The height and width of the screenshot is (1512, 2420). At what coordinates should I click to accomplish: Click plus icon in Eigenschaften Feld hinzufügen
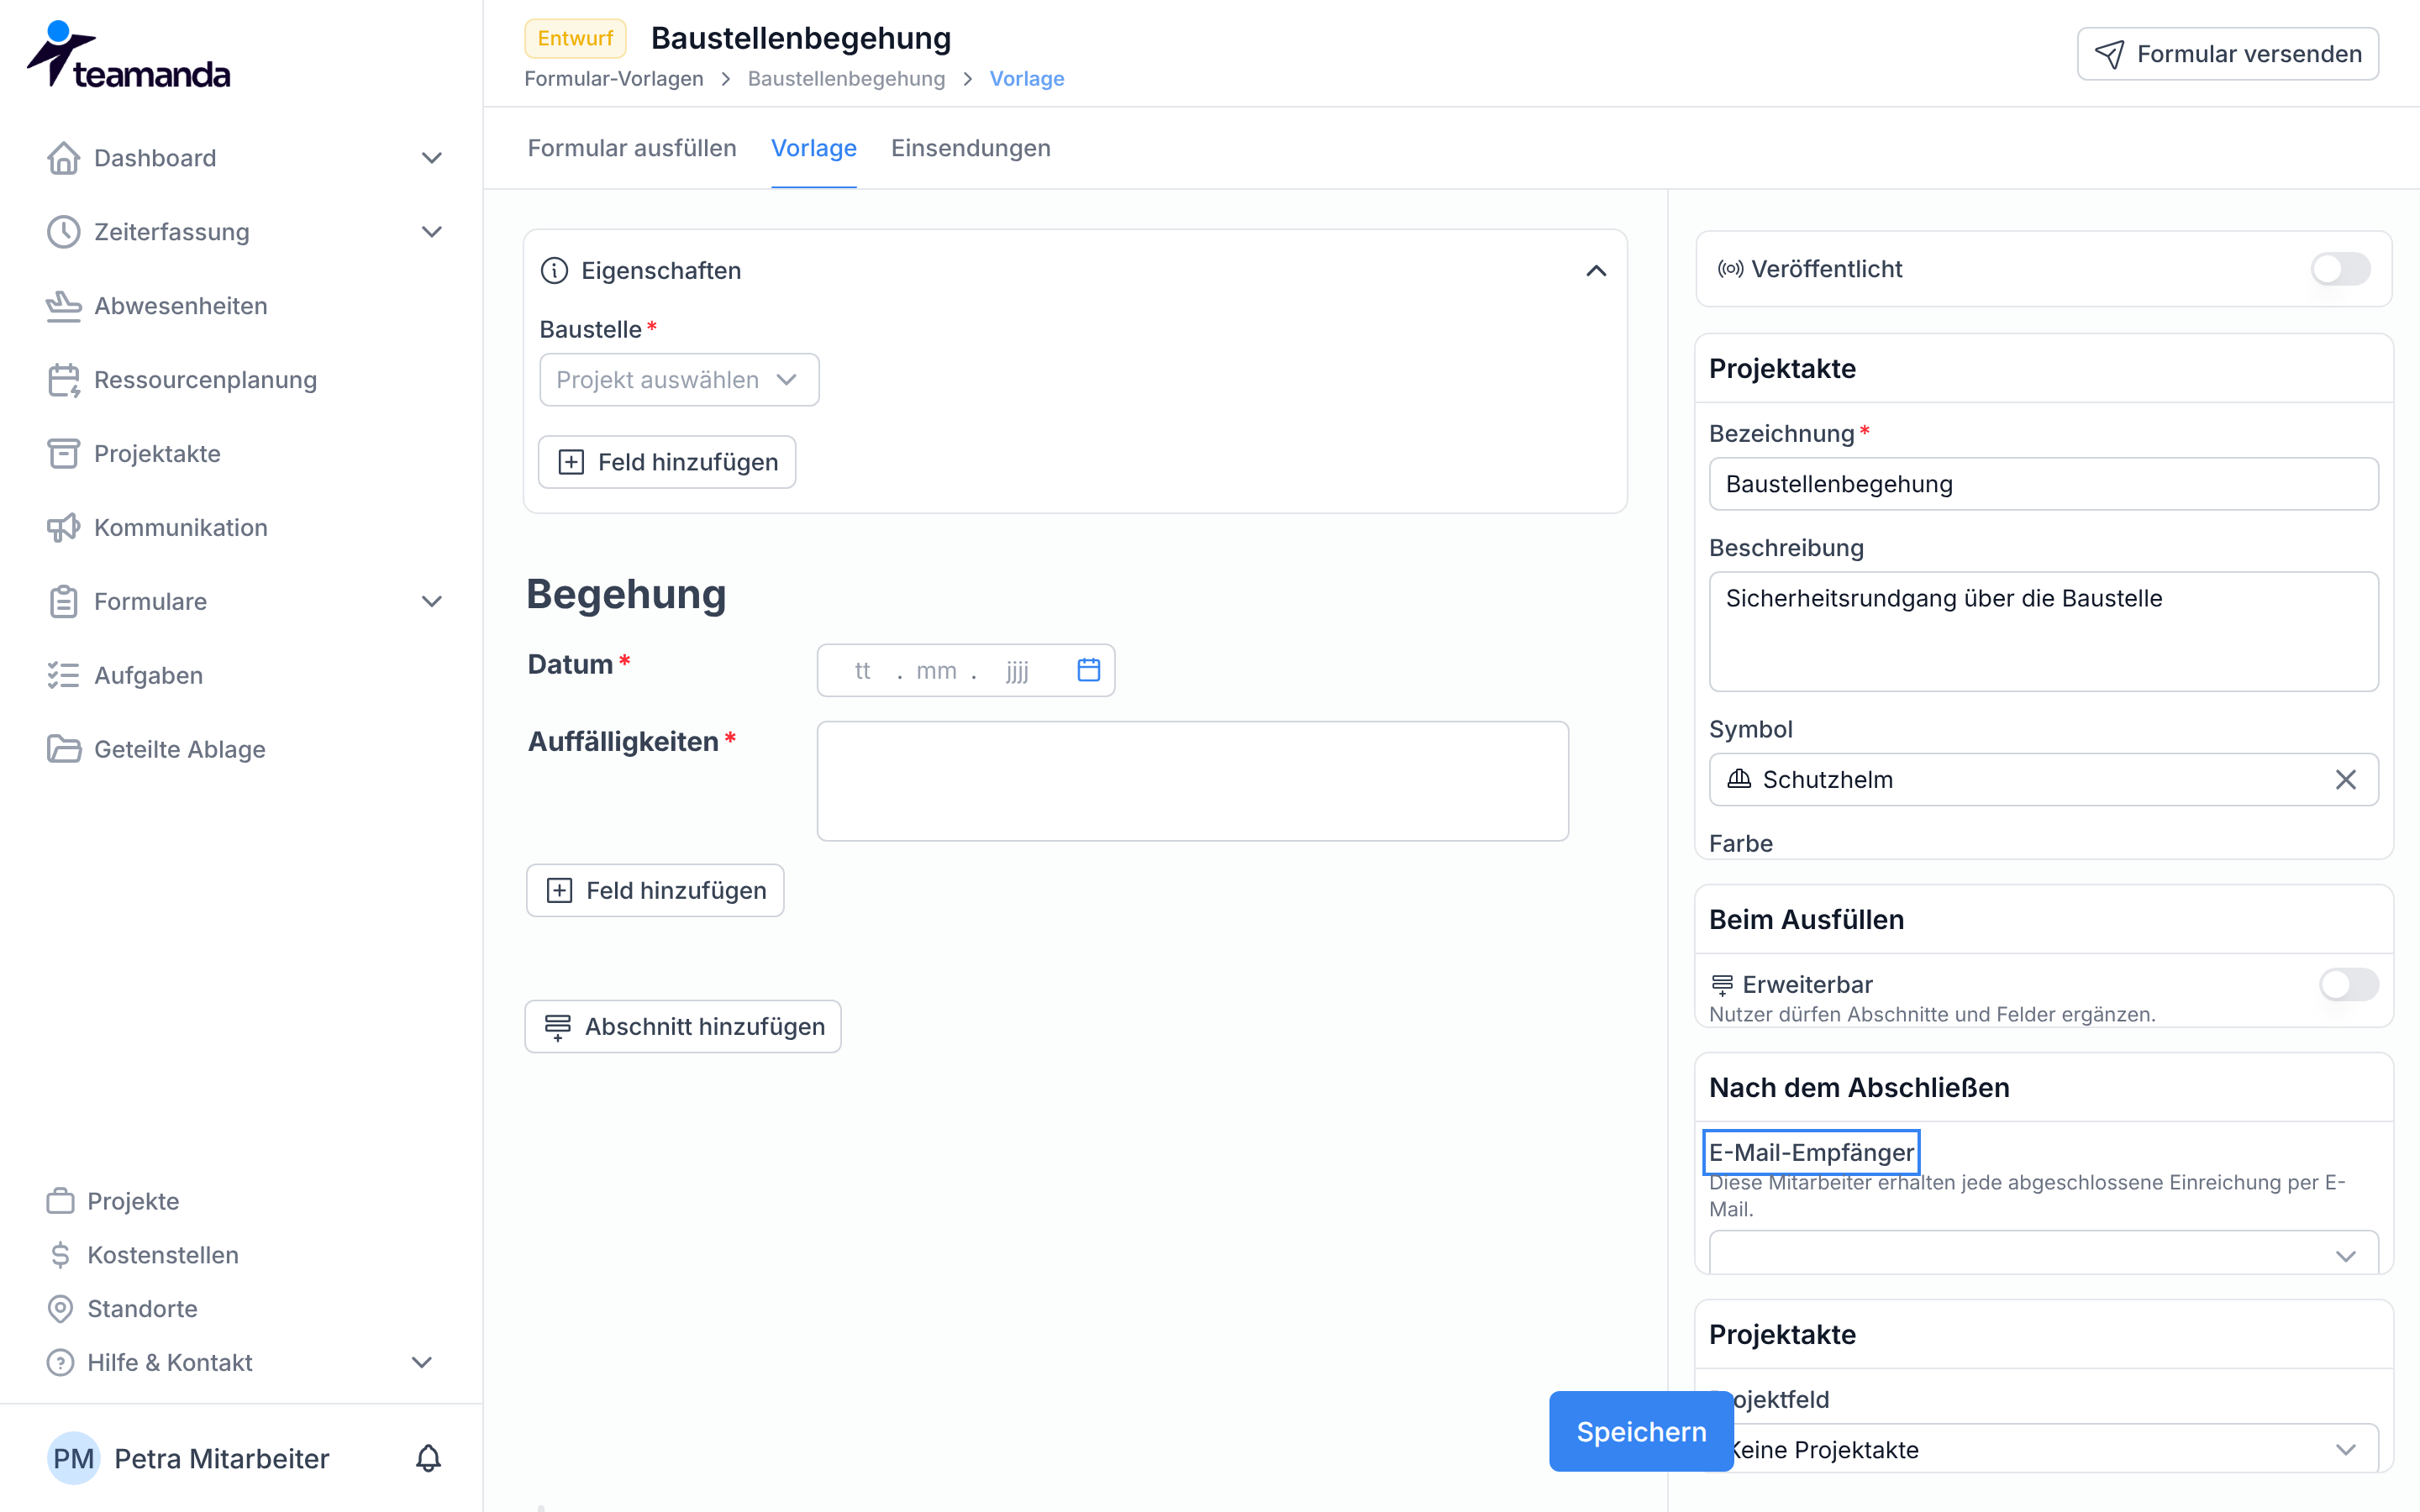tap(571, 462)
